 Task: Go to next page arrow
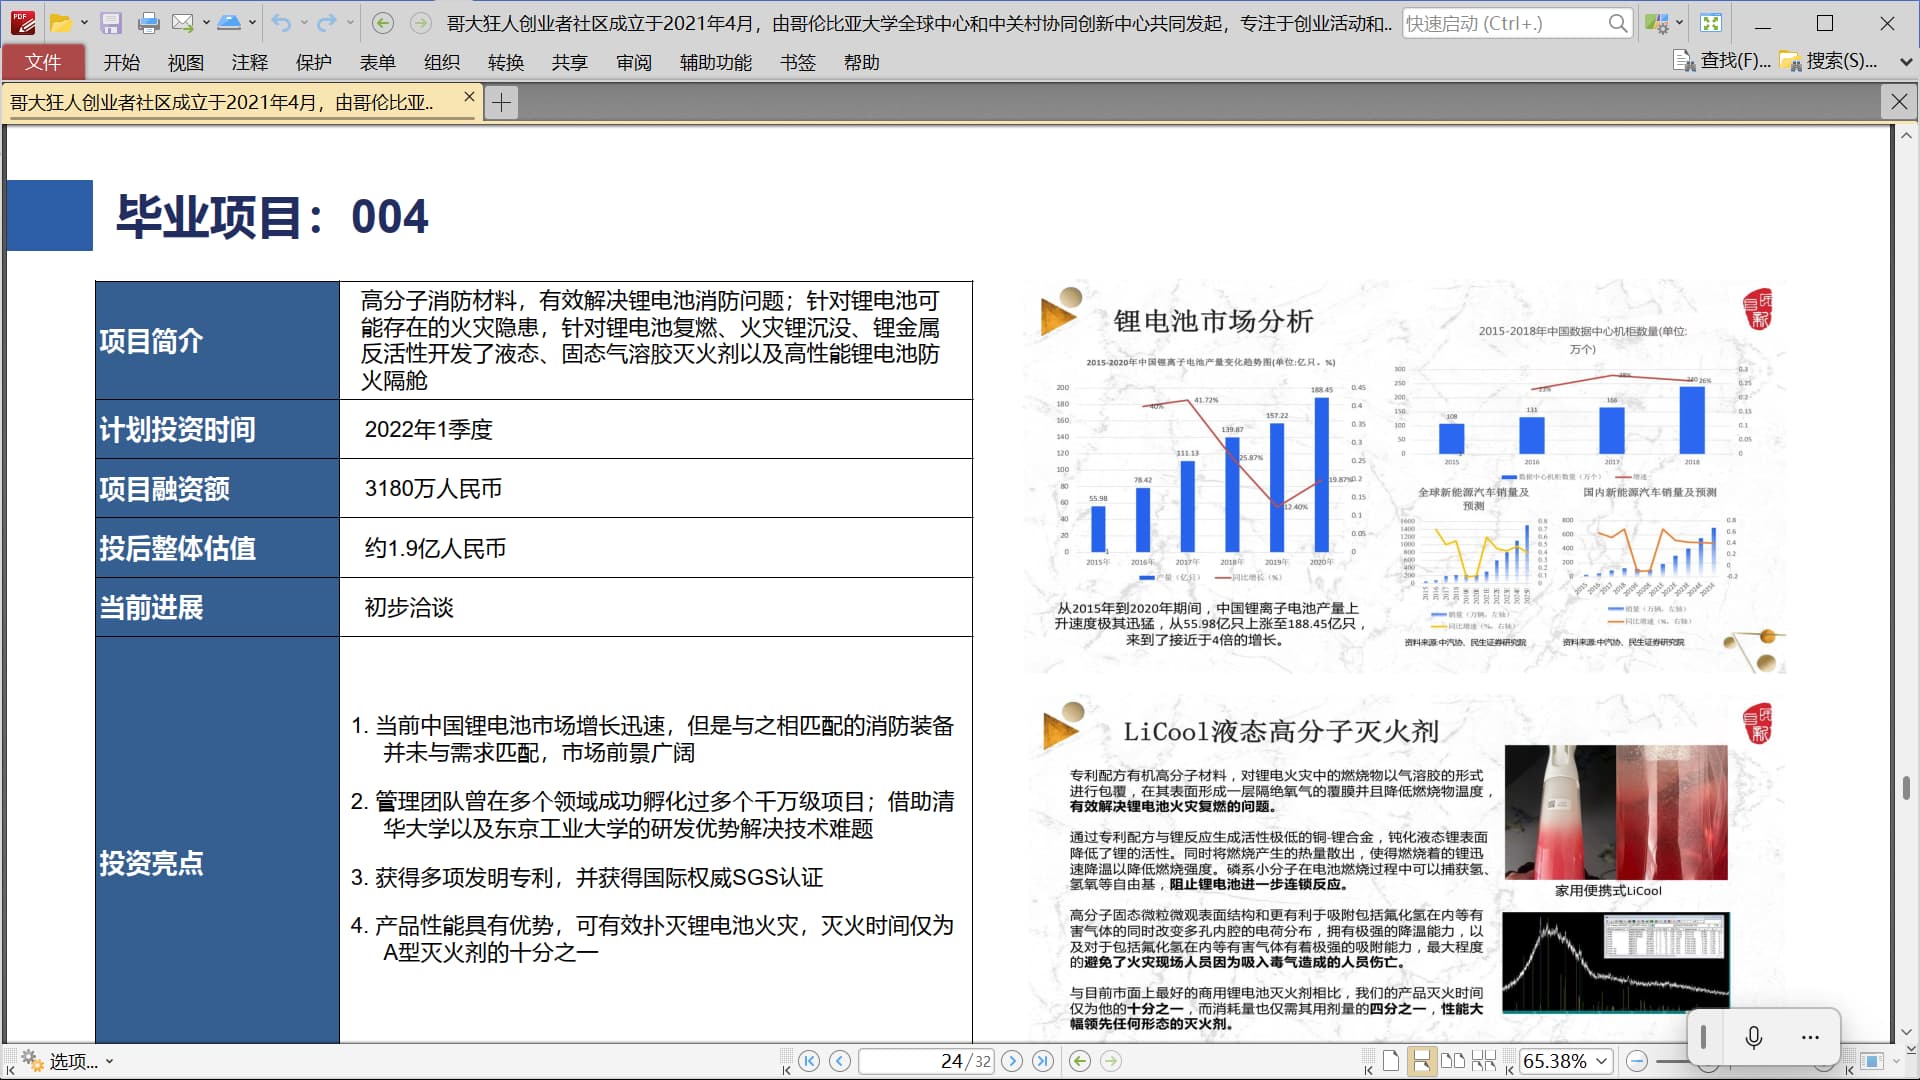pos(1012,1061)
